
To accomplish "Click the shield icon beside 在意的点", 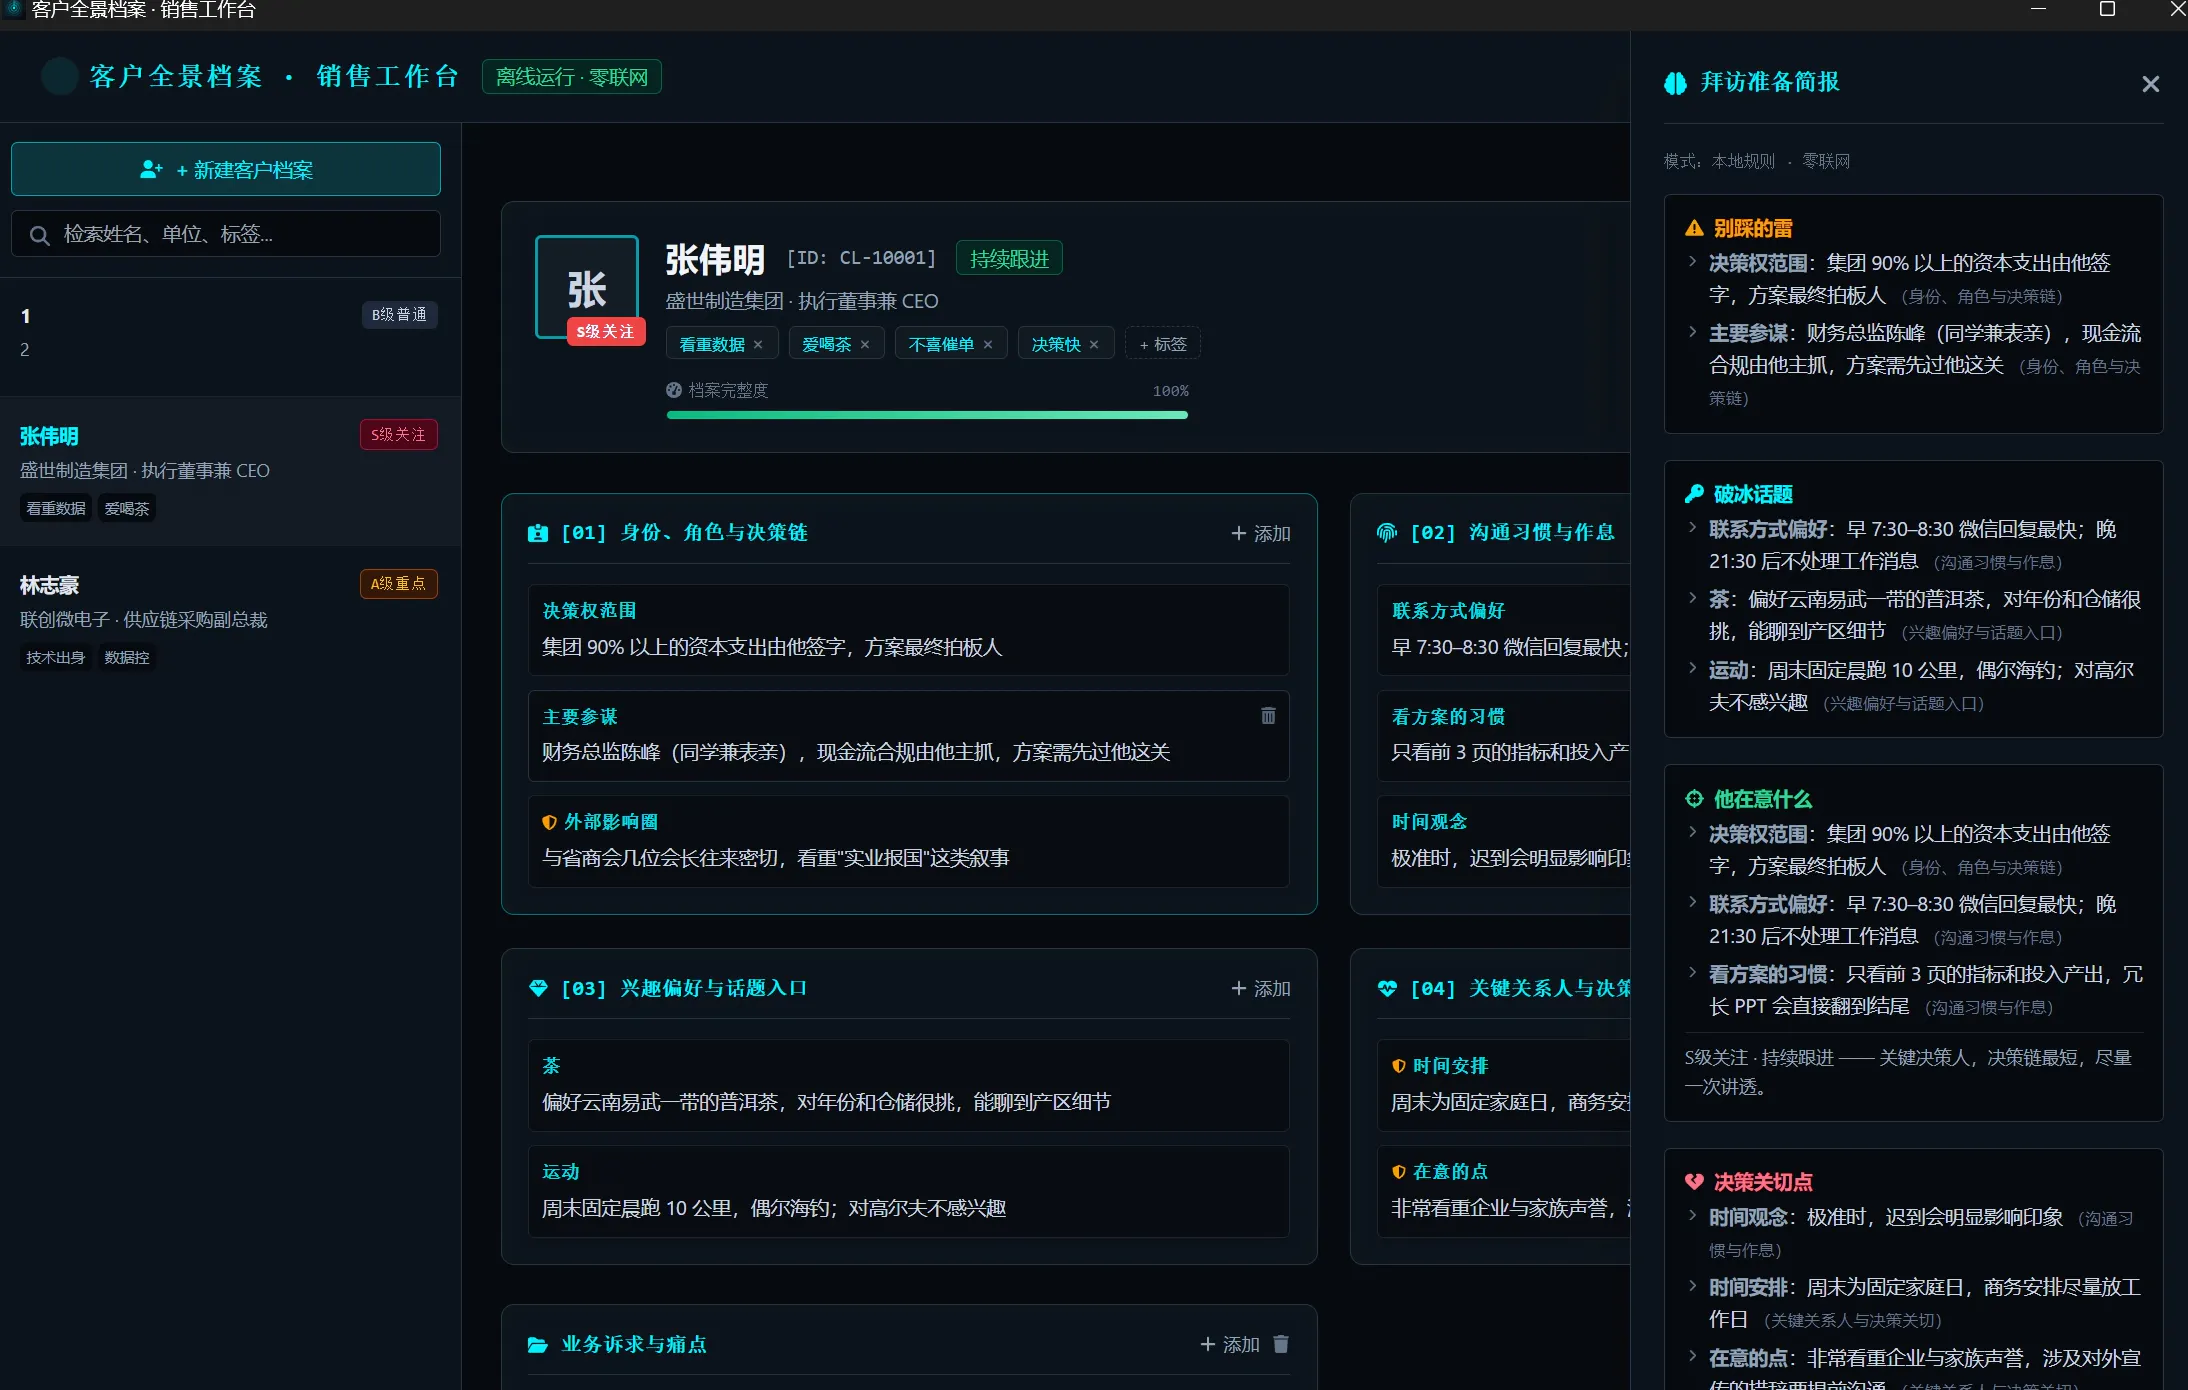I will (x=1398, y=1172).
